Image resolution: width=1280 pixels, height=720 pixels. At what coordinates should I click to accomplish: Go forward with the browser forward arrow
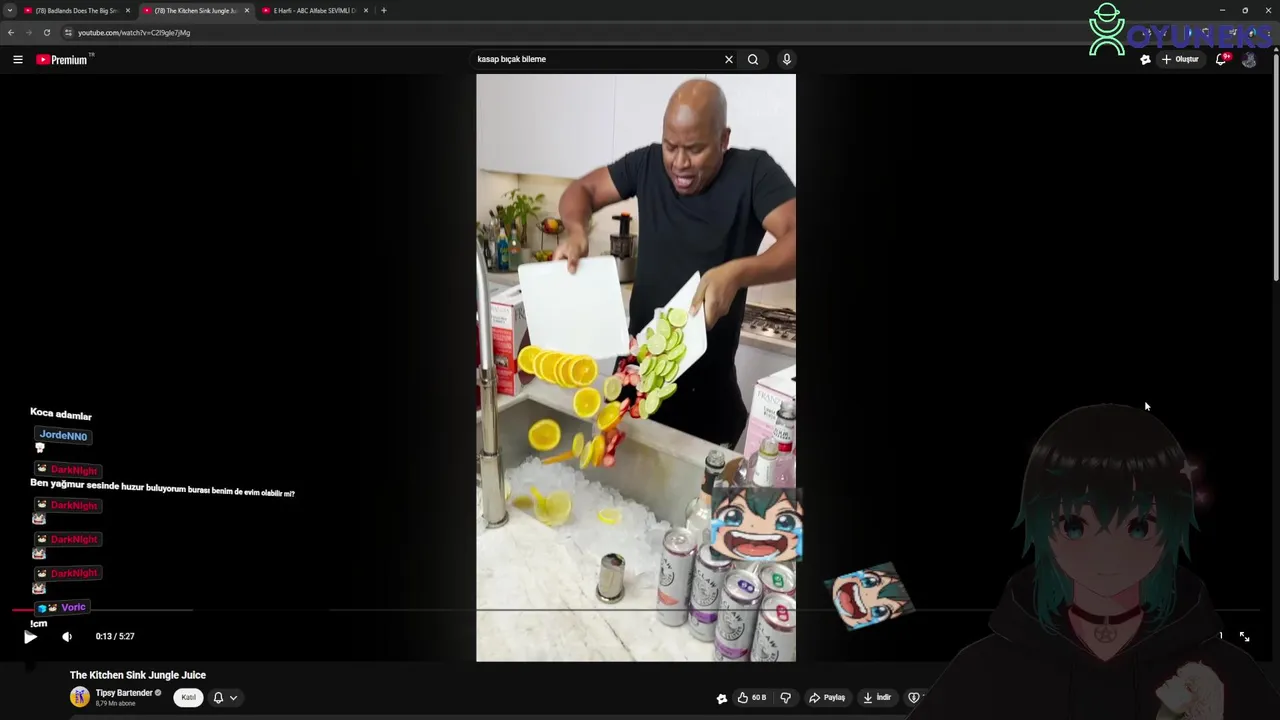(28, 32)
